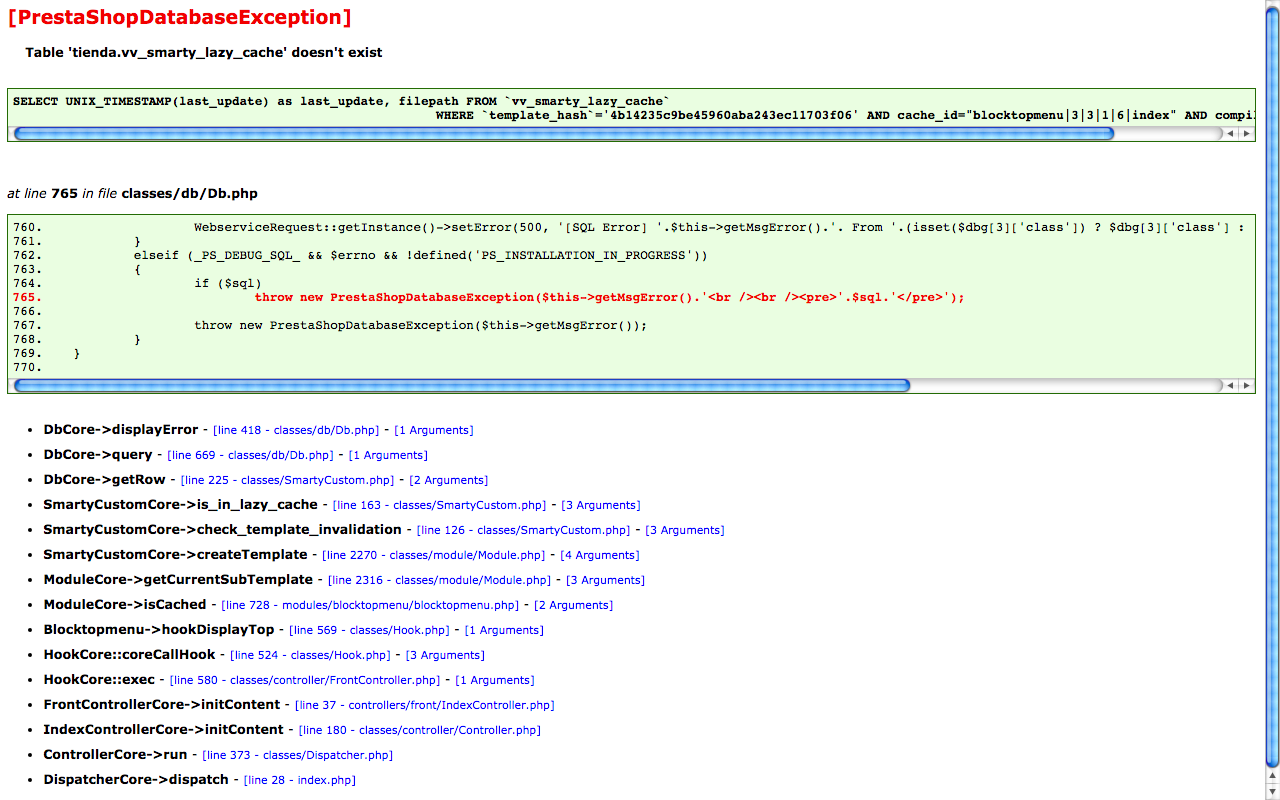Screen dimensions: 1280x800
Task: Show '3 Arguments' for HookCore::coreCallHook
Action: click(446, 655)
